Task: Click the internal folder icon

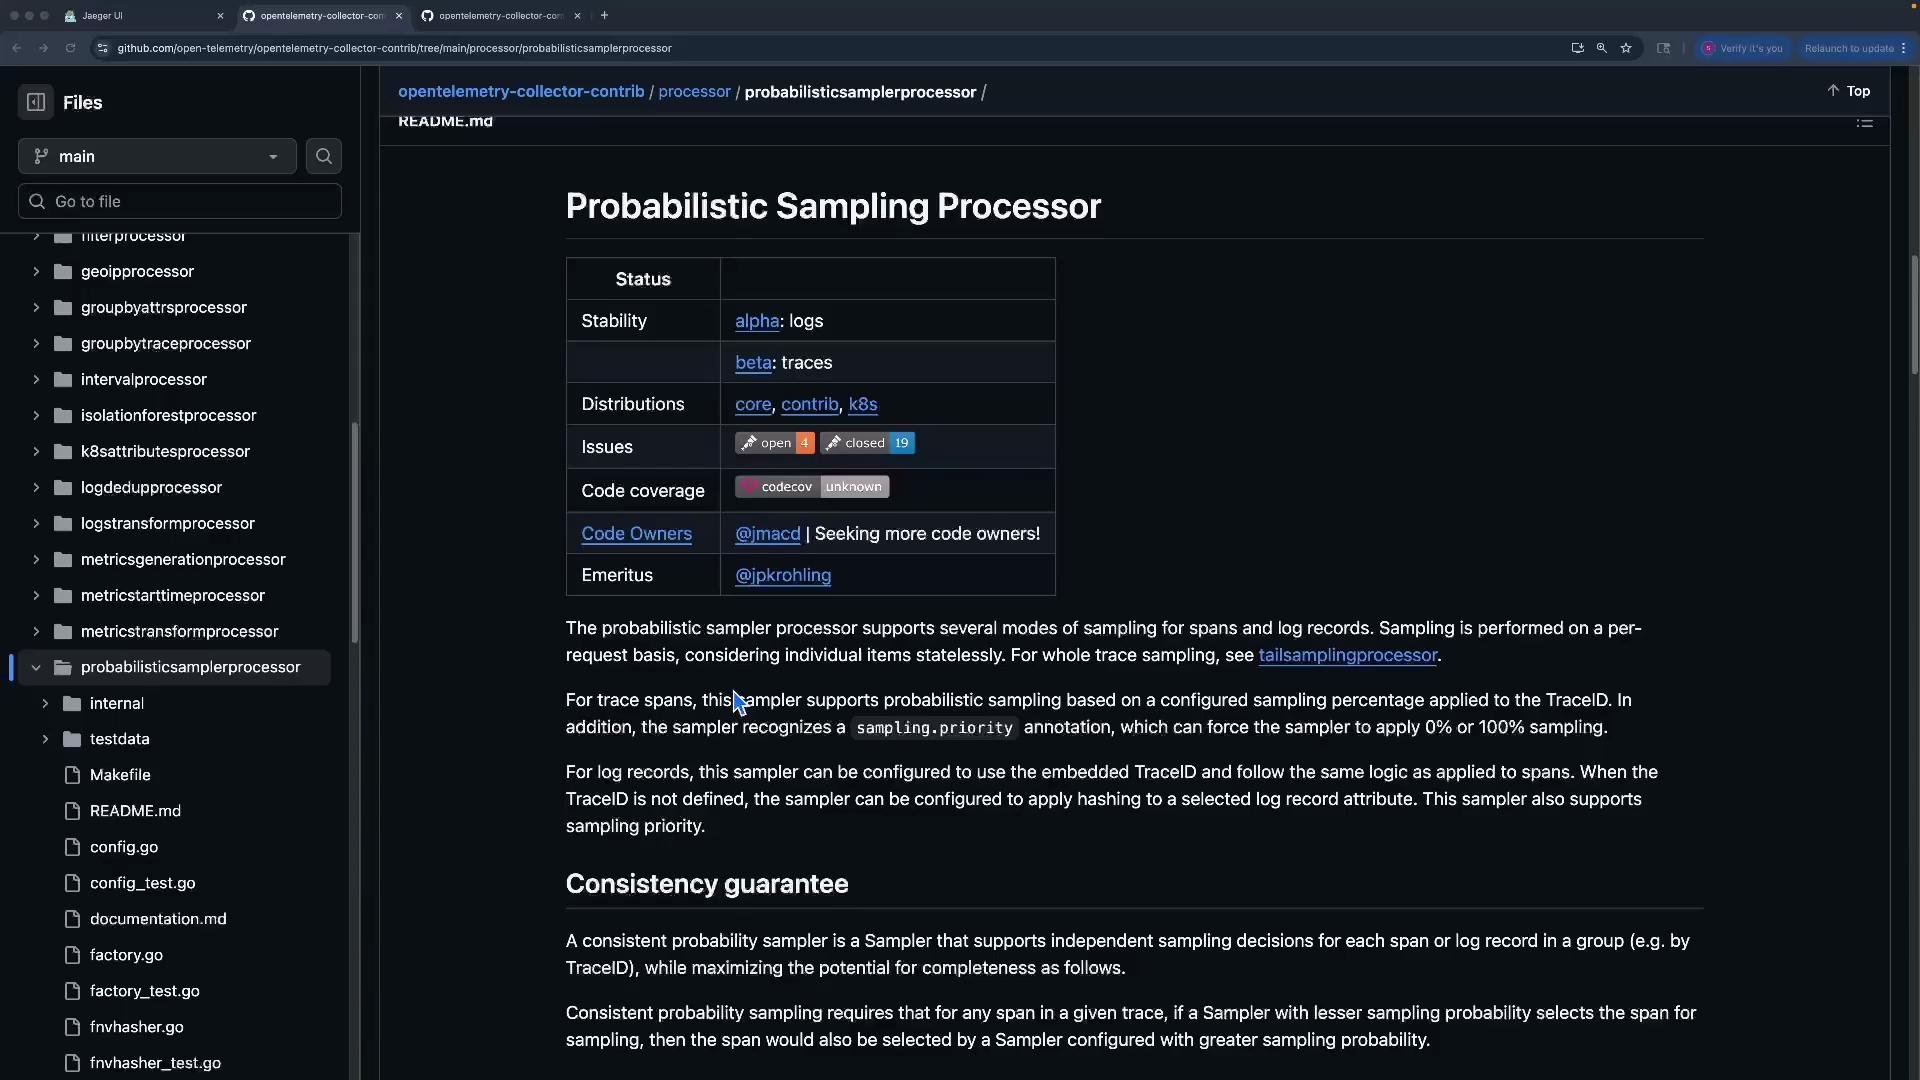Action: click(x=72, y=703)
